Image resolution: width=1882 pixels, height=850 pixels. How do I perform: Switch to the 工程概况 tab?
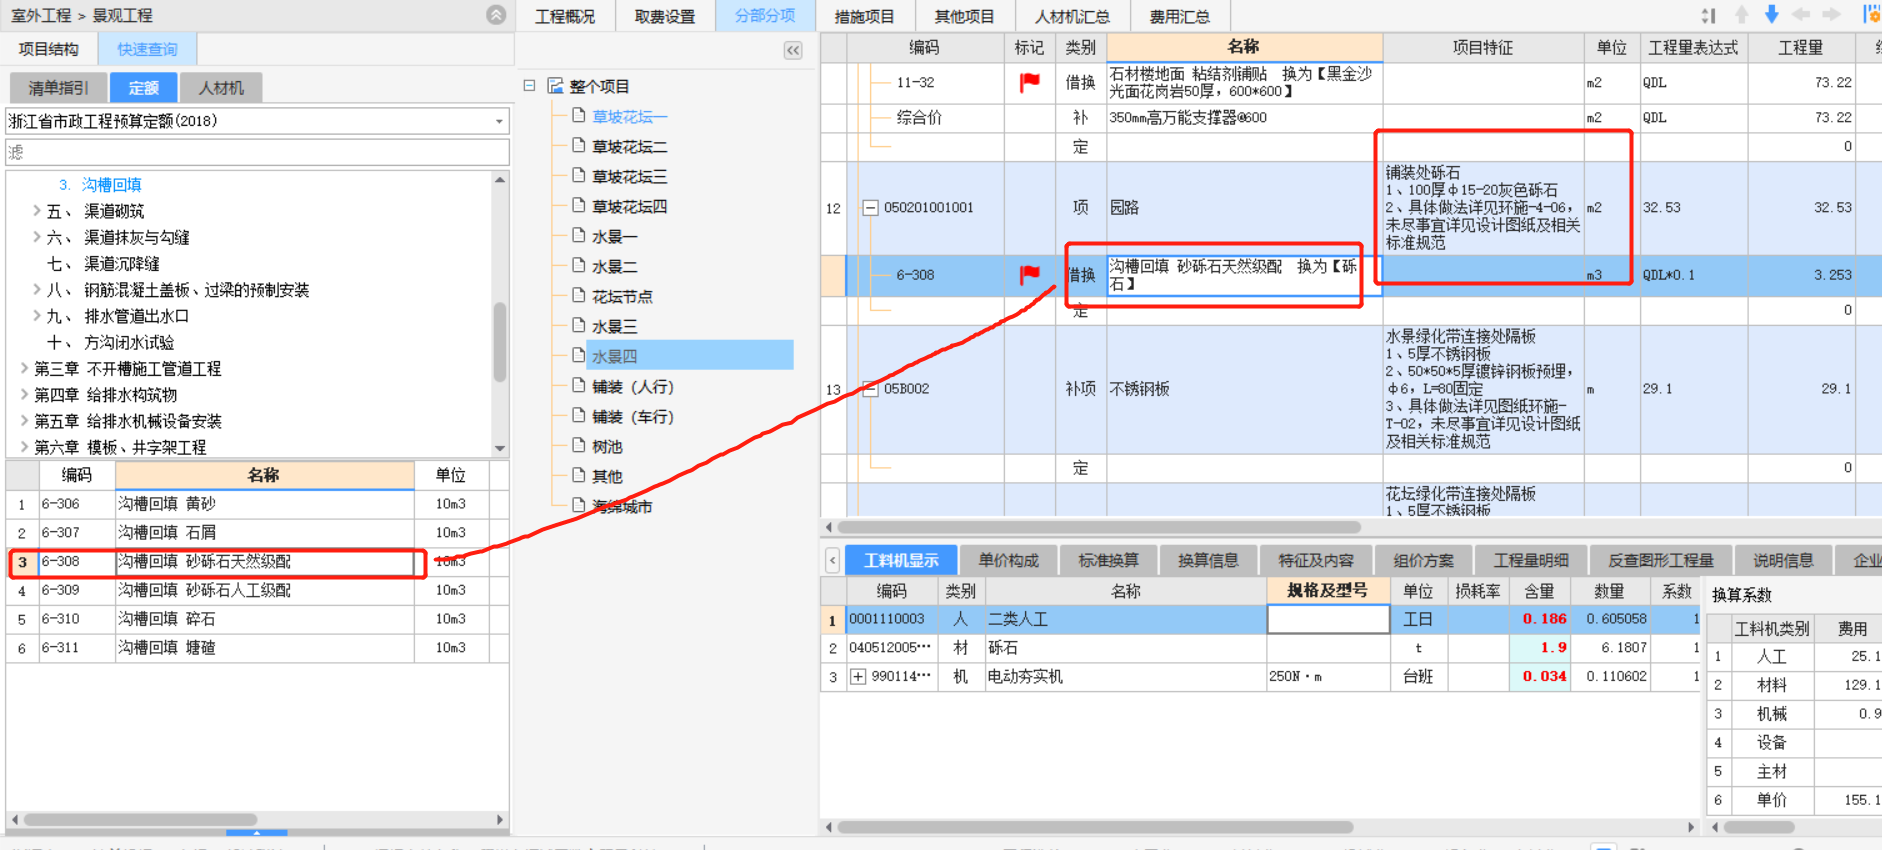[x=565, y=16]
